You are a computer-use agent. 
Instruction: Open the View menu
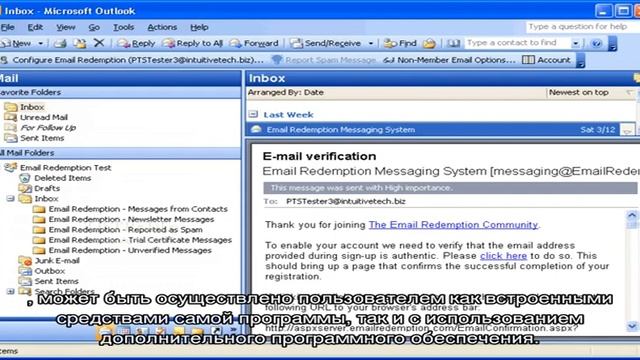[x=66, y=27]
